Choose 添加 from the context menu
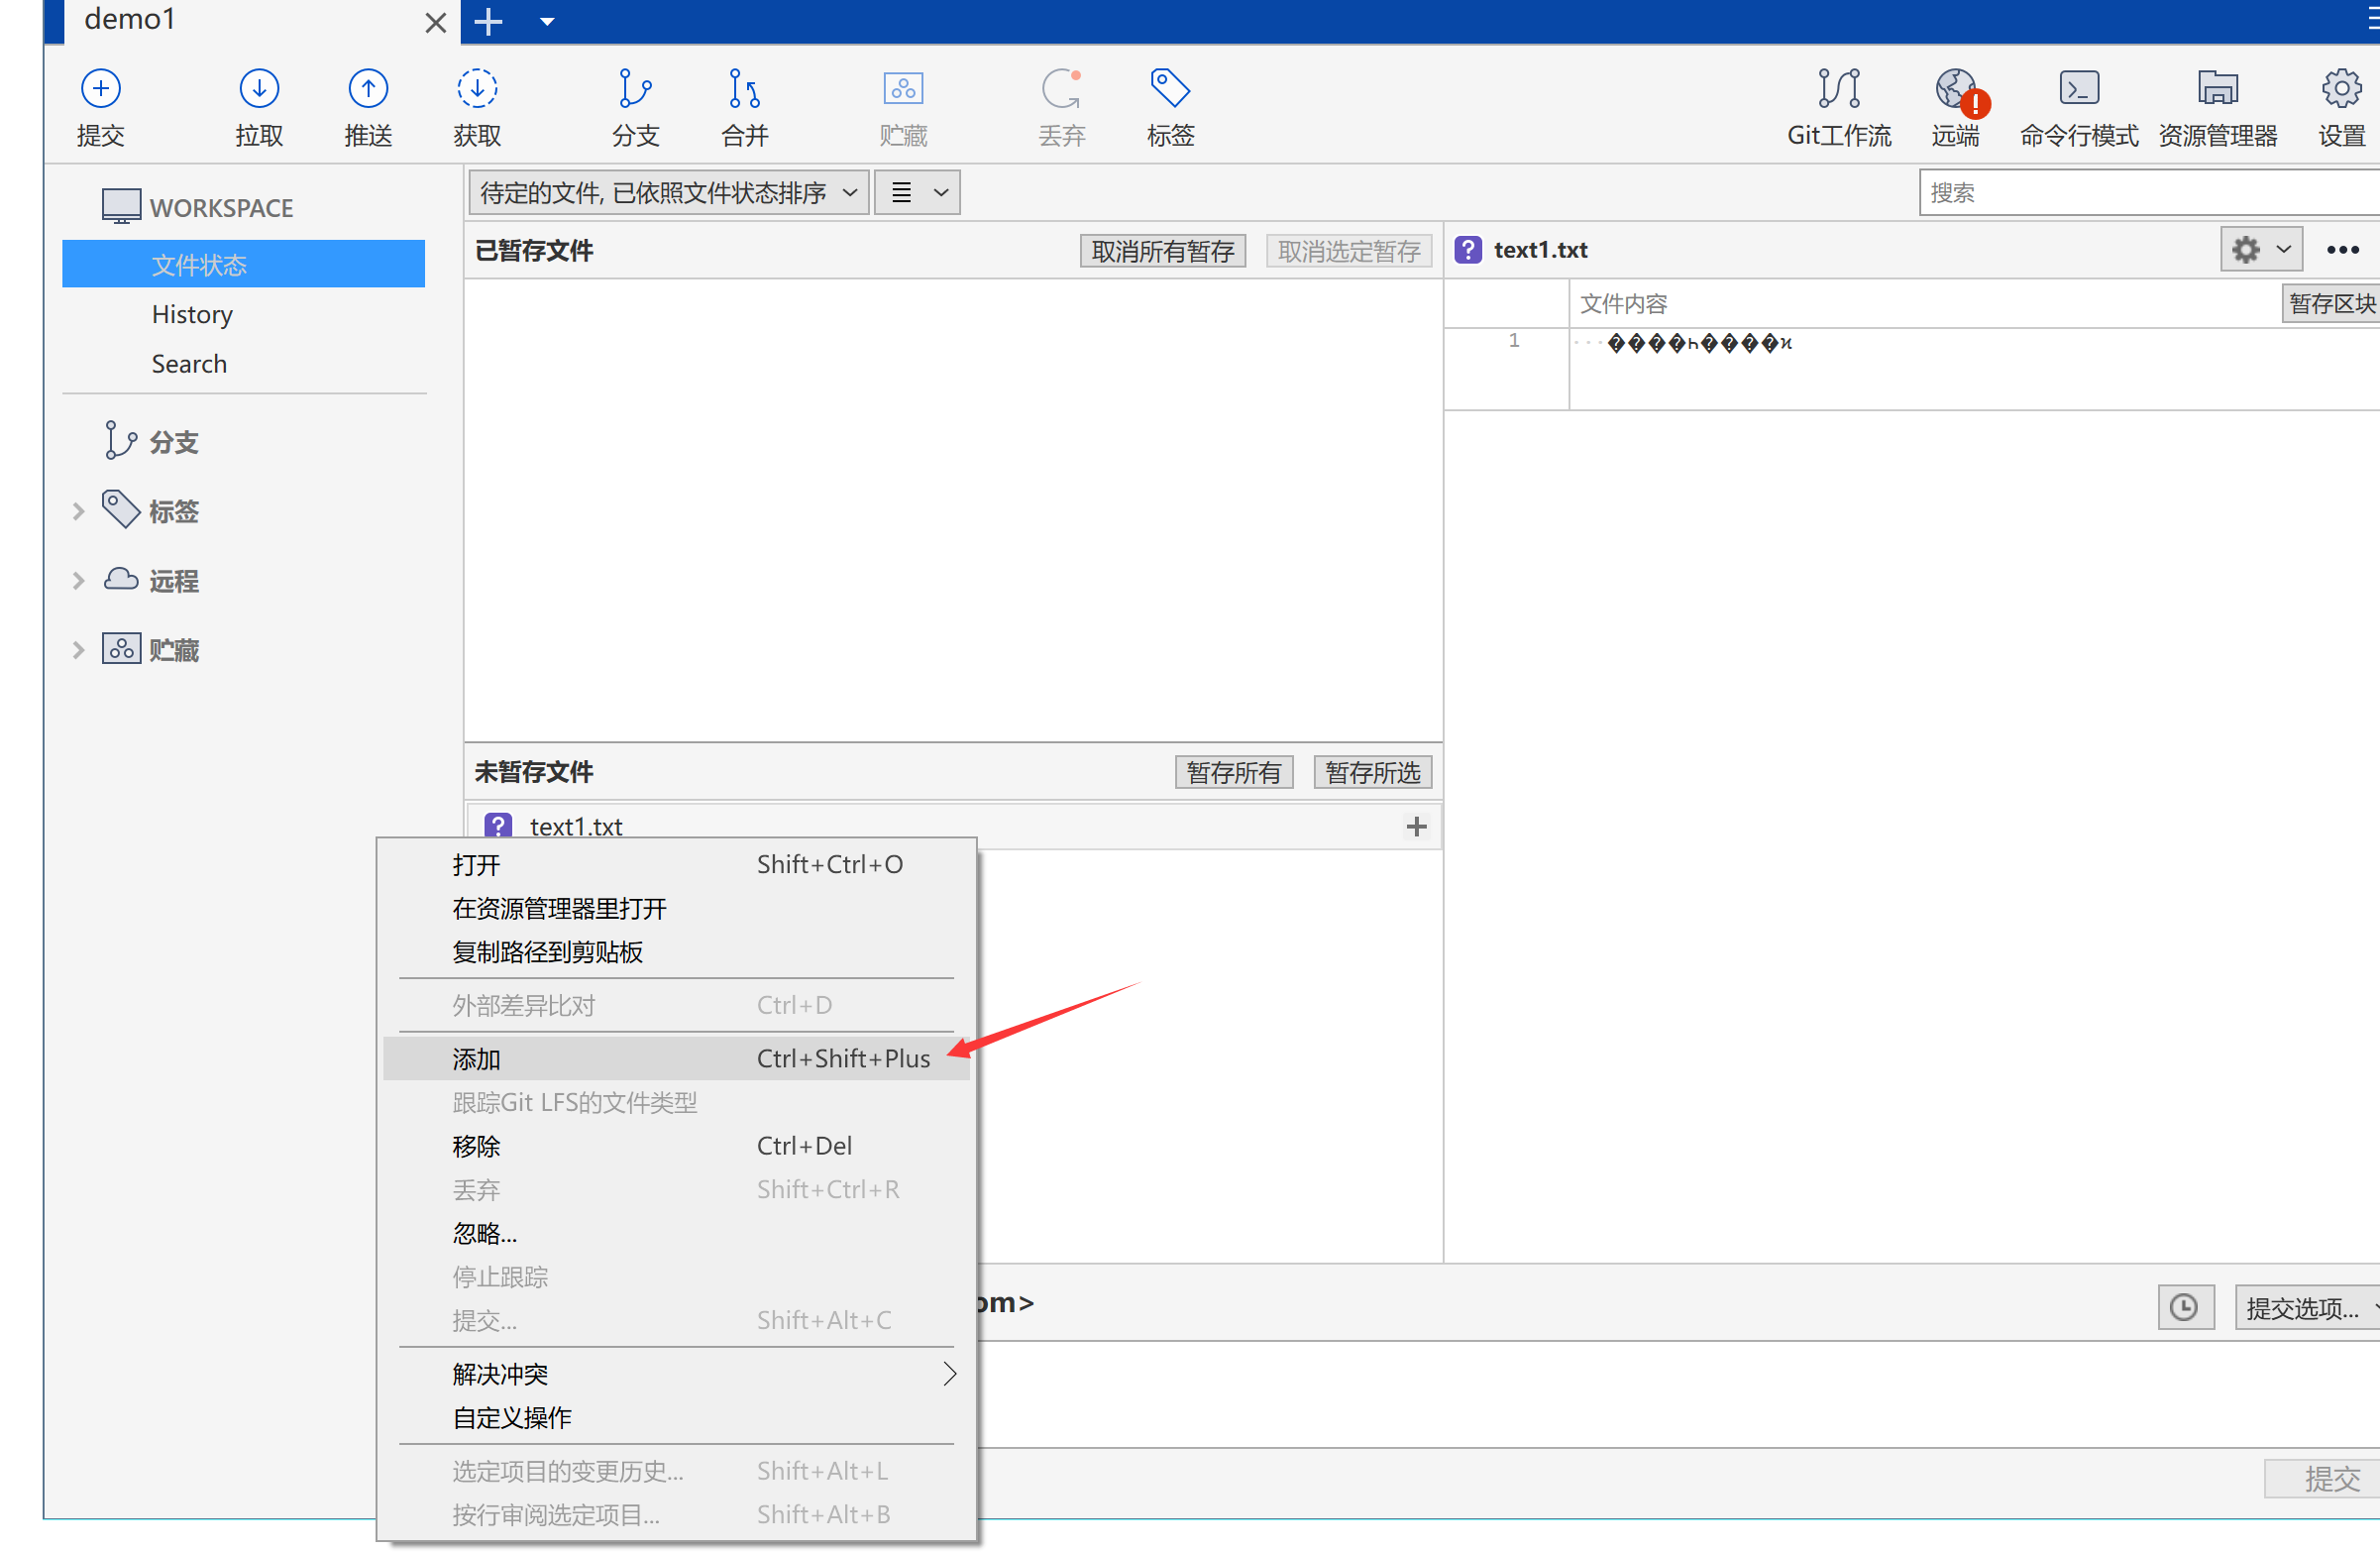Viewport: 2380px width, 1552px height. [x=476, y=1059]
